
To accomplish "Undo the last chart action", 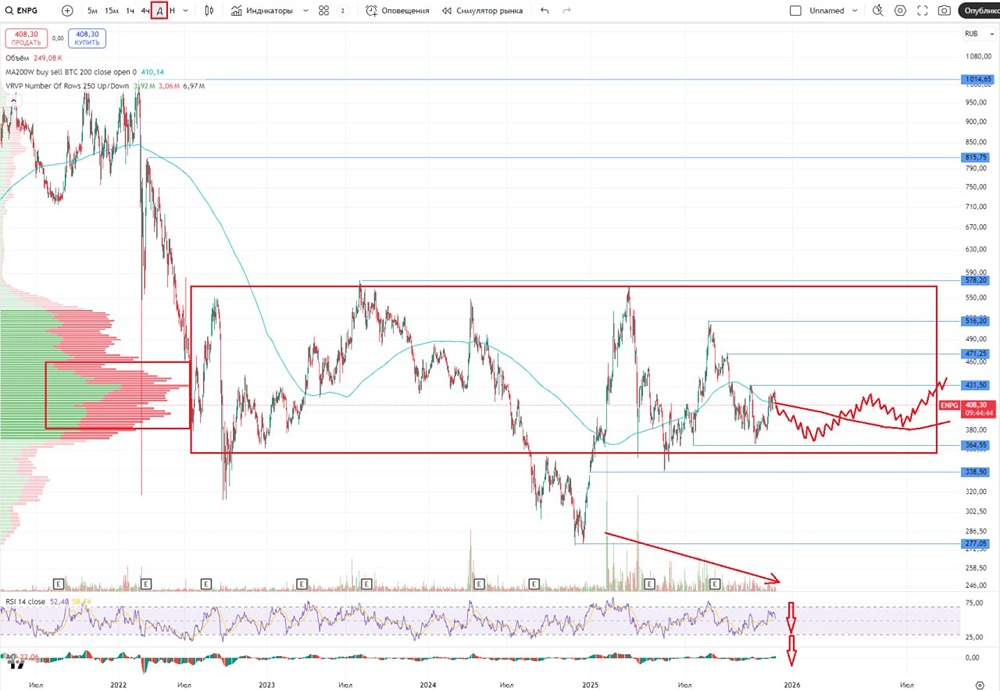I will click(x=544, y=10).
